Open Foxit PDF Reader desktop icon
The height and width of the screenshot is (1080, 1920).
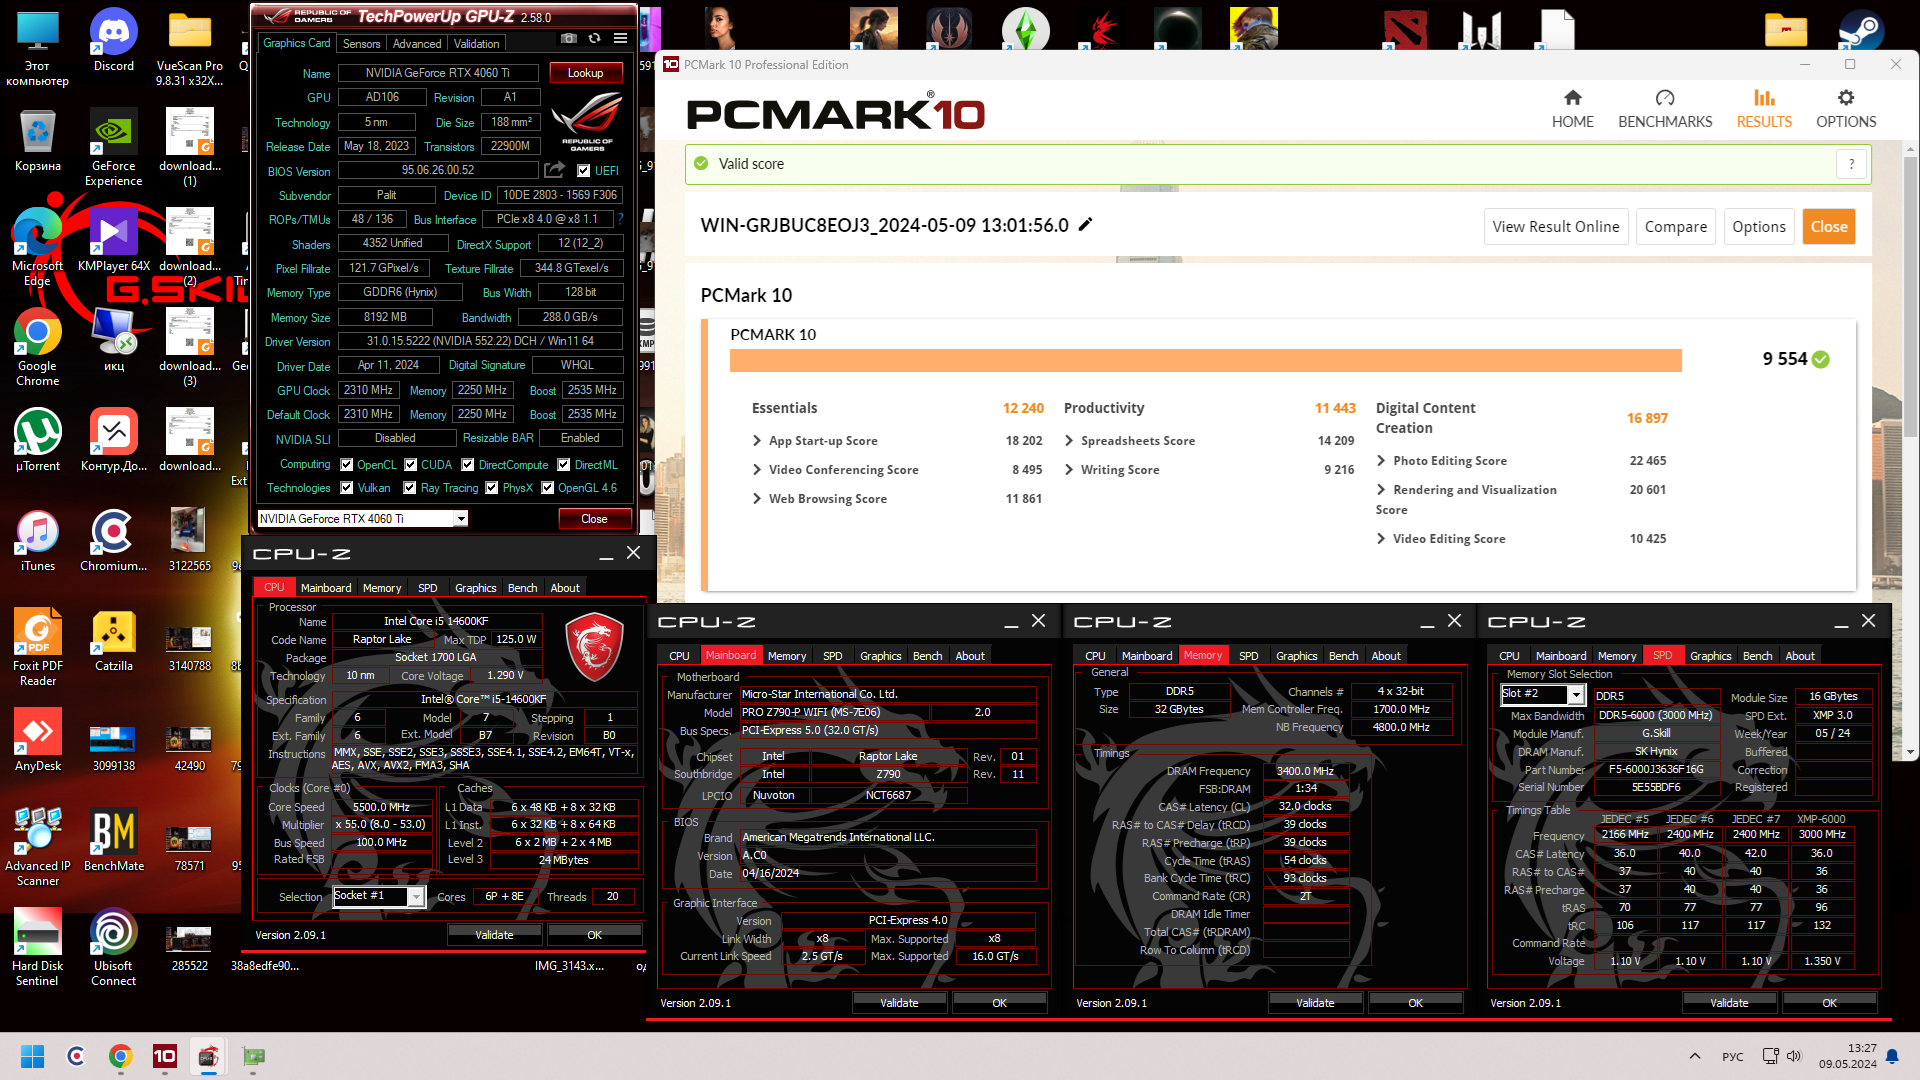click(x=37, y=647)
